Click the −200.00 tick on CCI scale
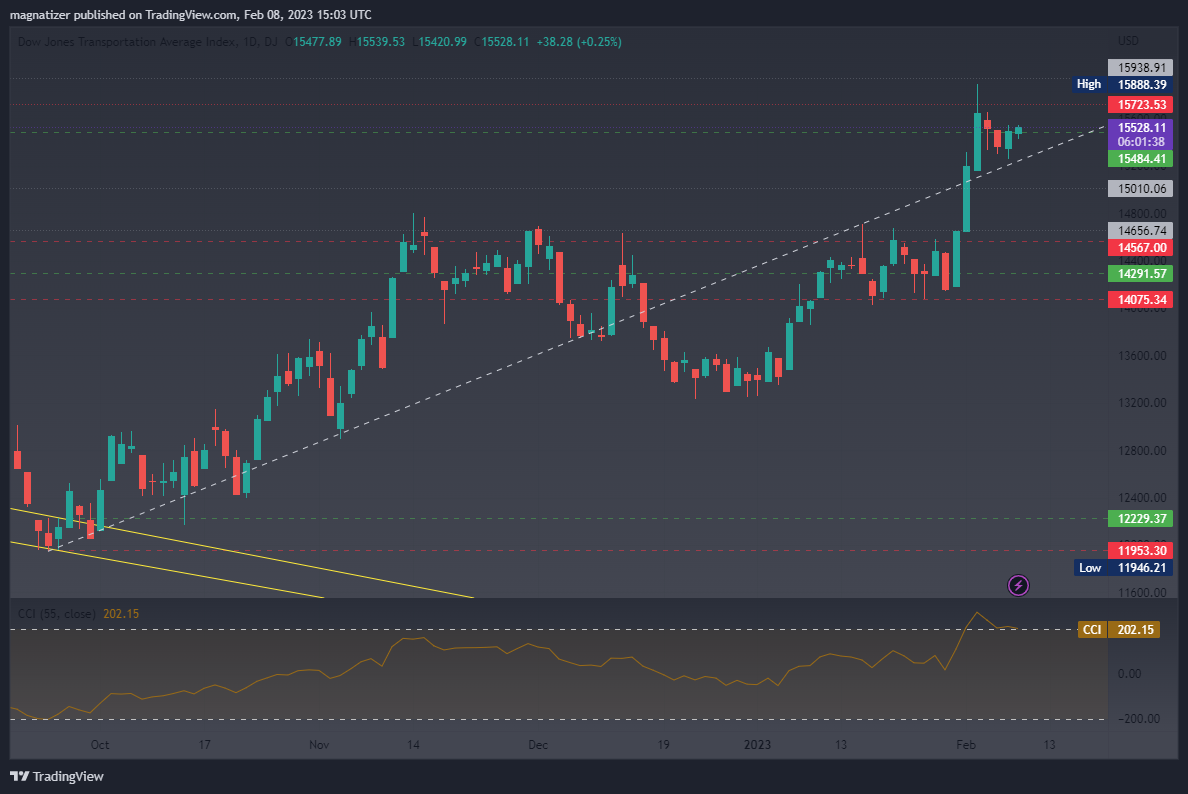 tap(1138, 718)
